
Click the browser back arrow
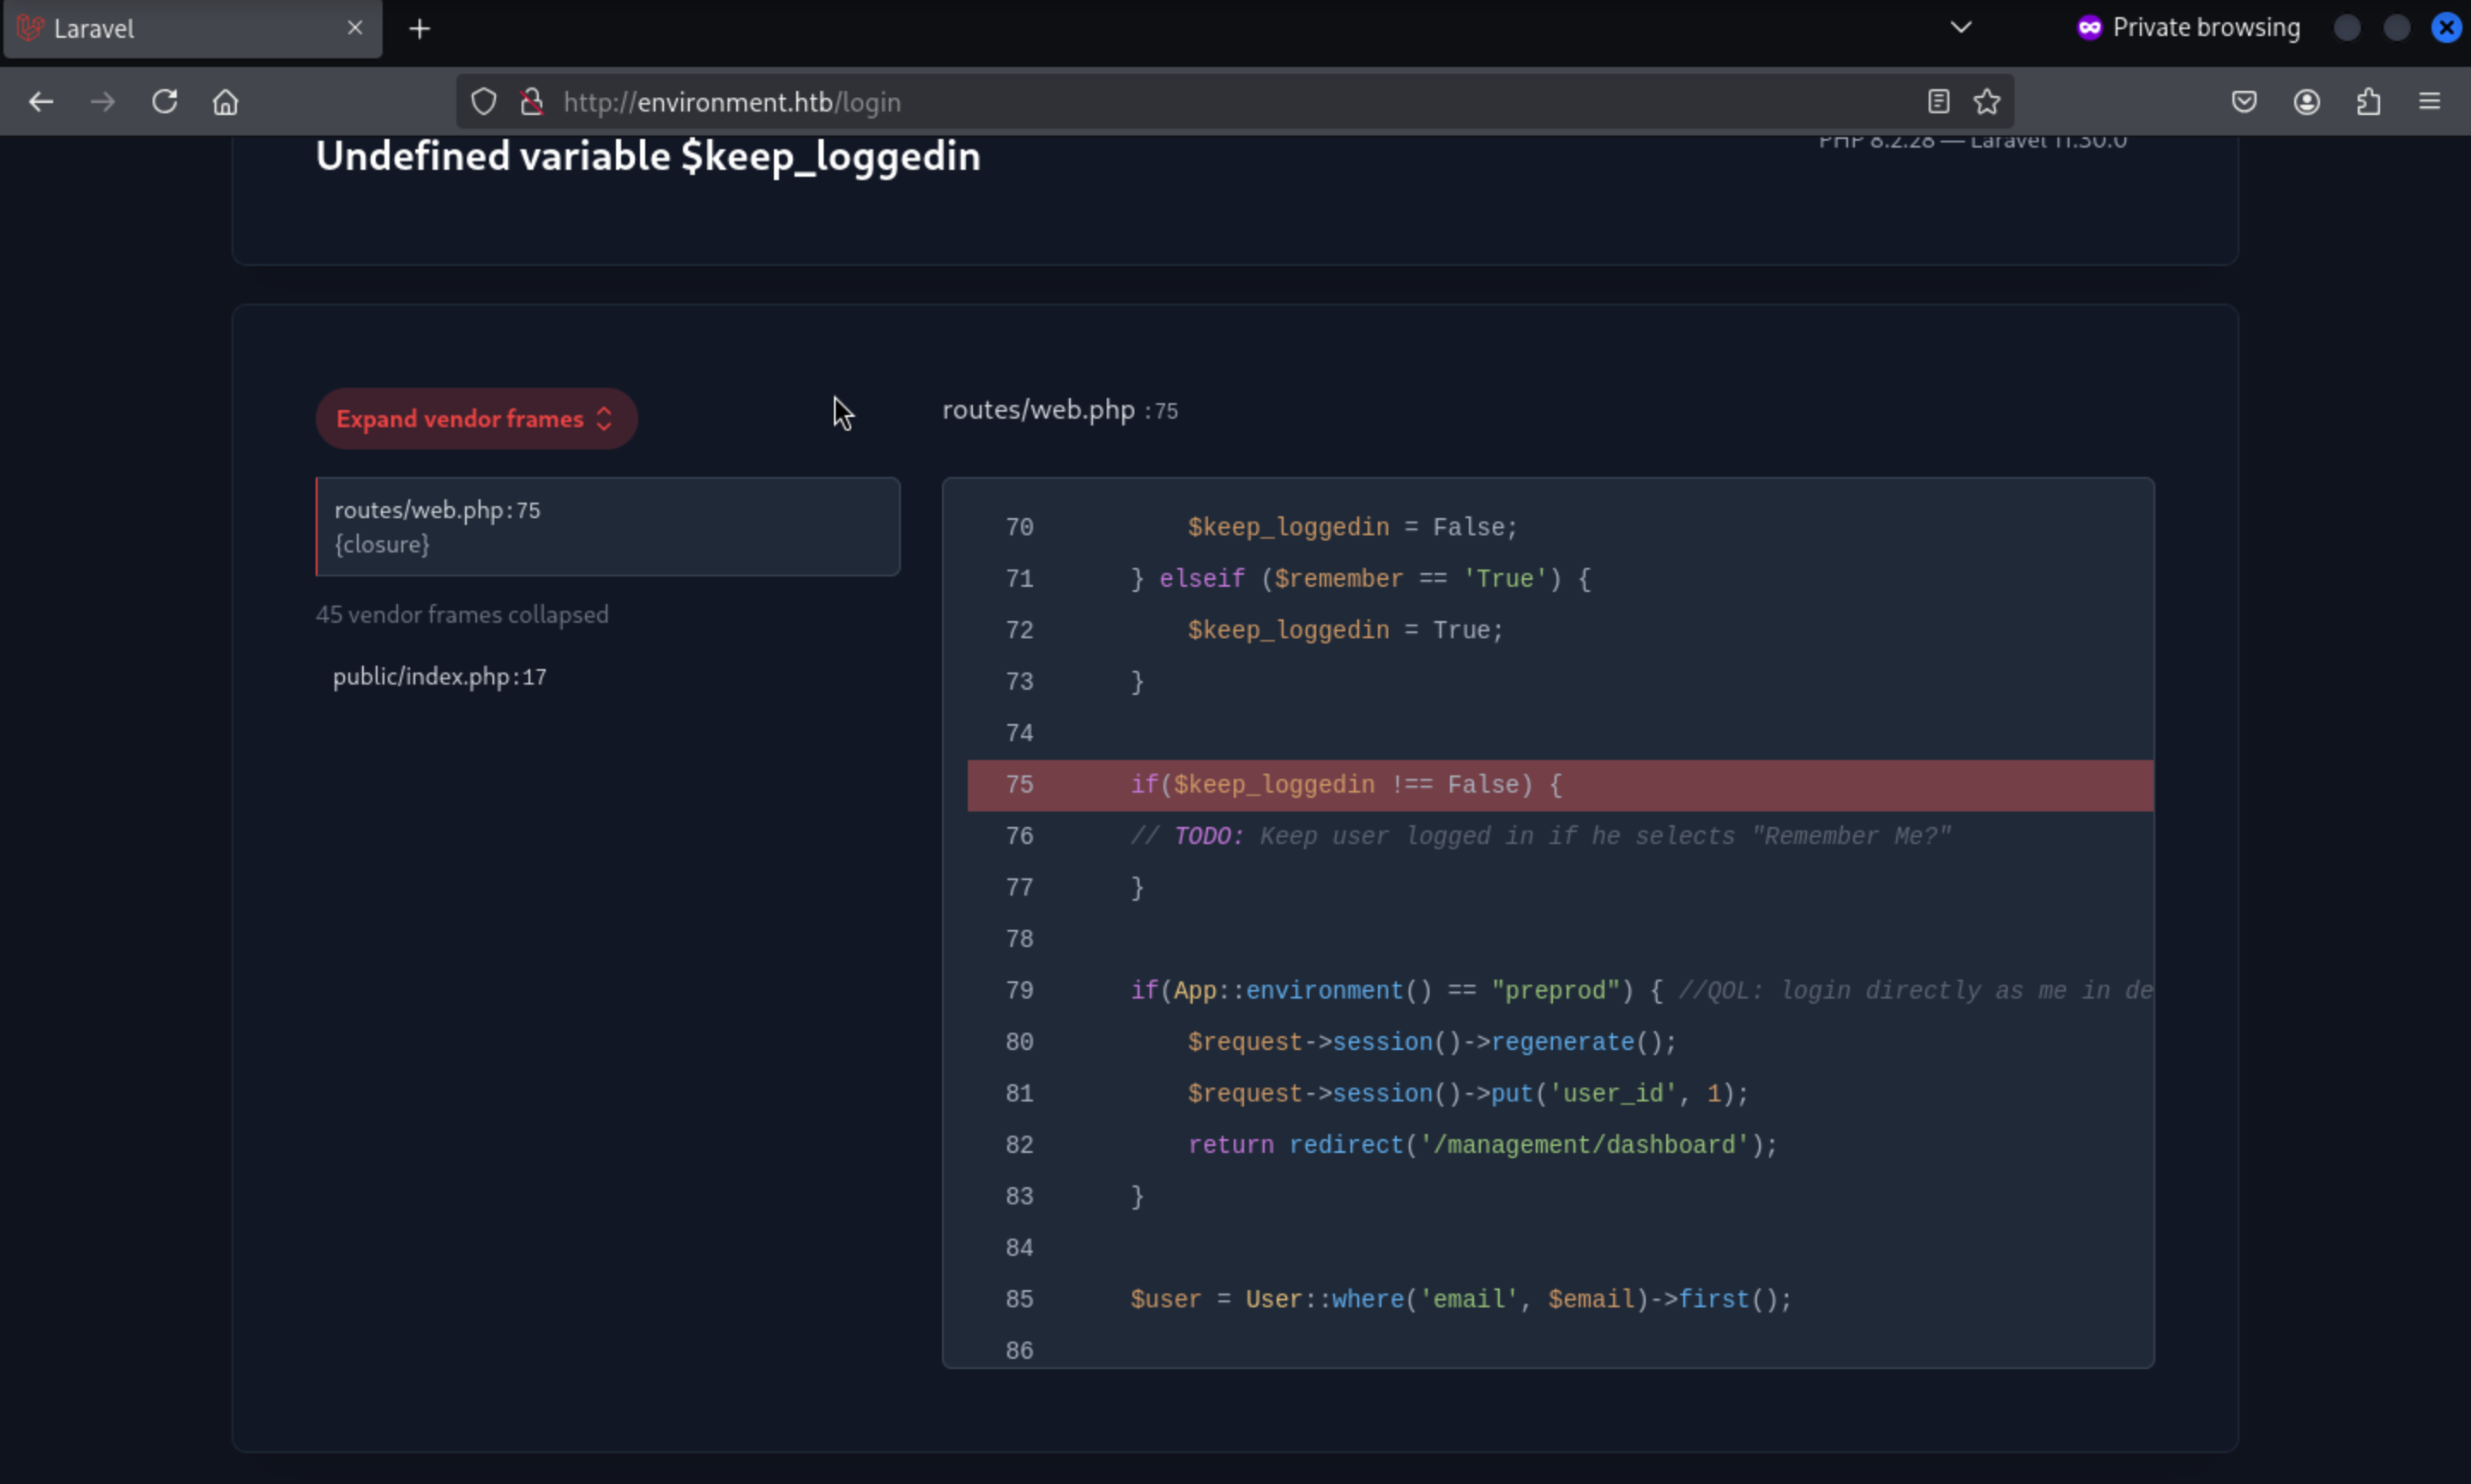[x=41, y=102]
